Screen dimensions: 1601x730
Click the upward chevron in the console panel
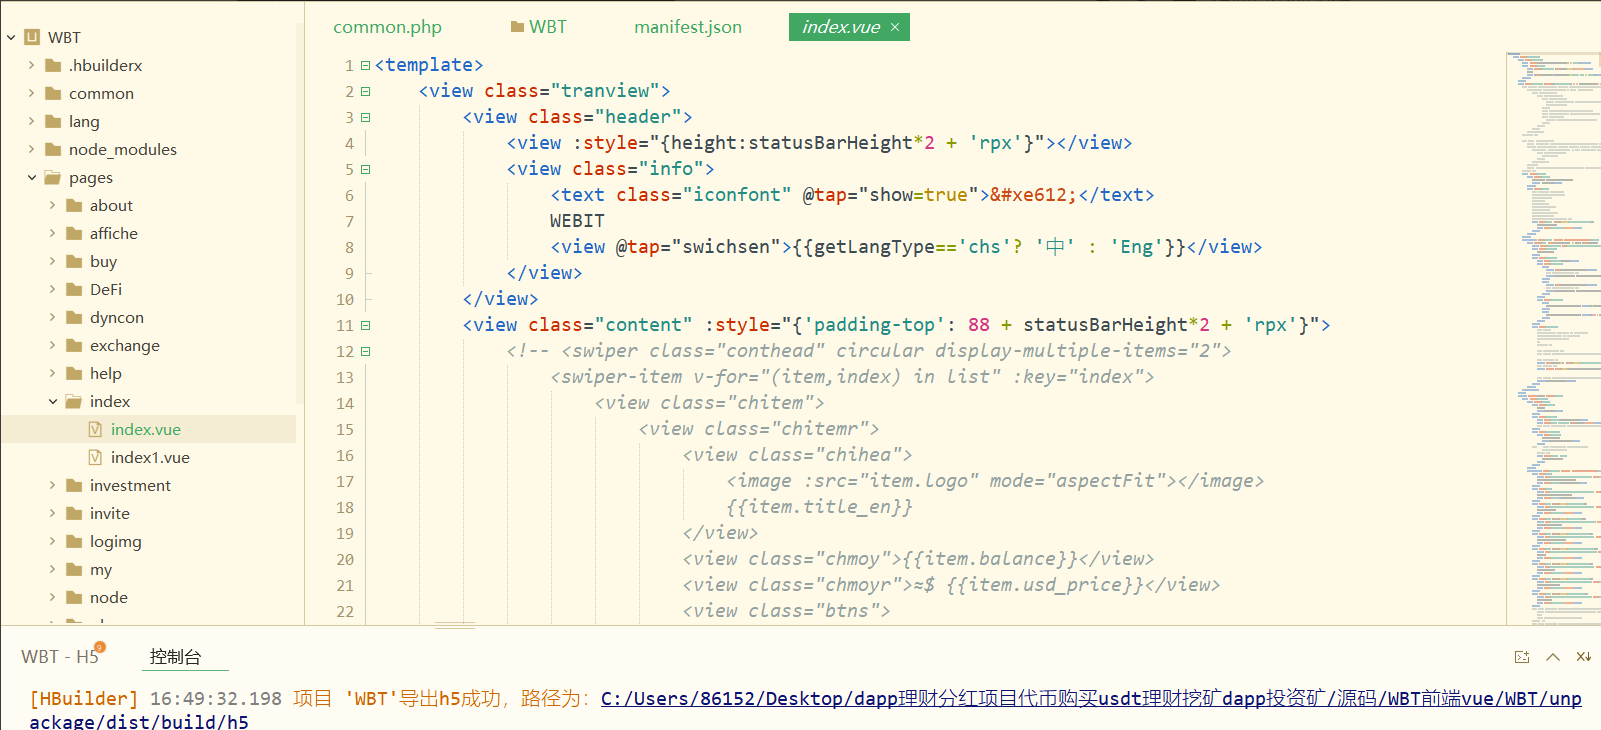[1553, 657]
